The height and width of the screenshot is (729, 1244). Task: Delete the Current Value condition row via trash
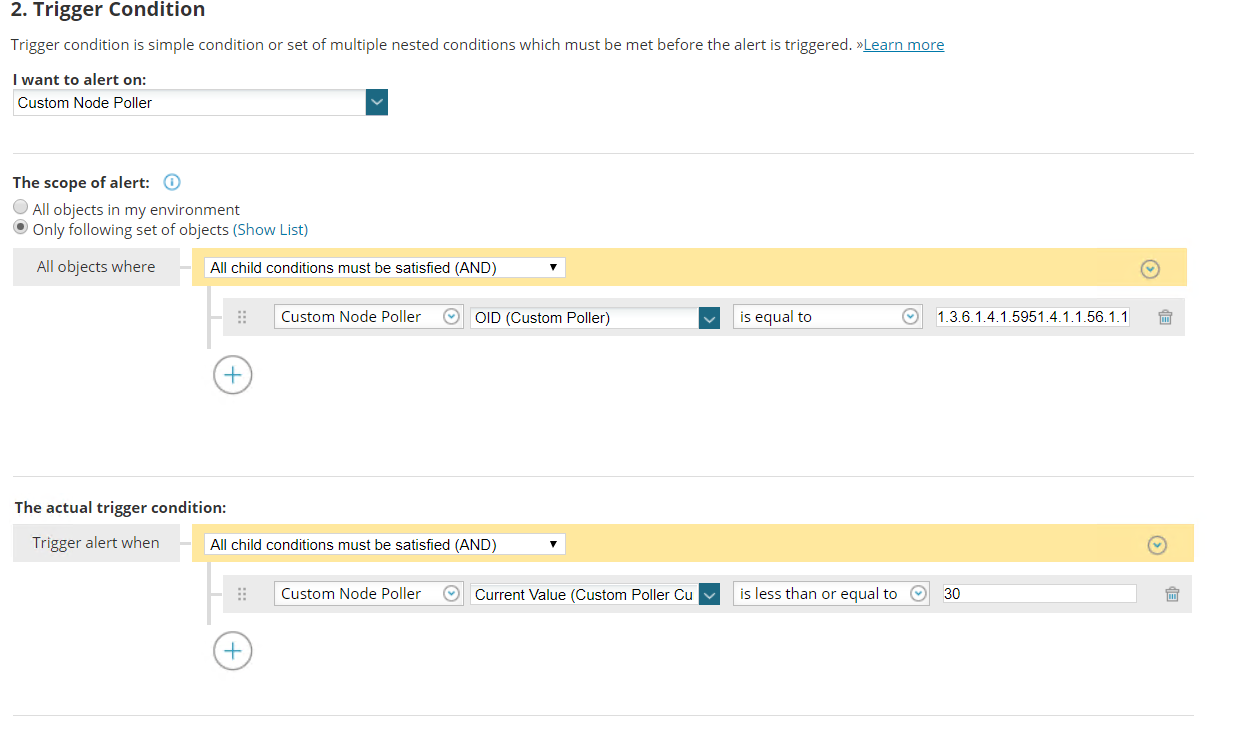point(1172,594)
